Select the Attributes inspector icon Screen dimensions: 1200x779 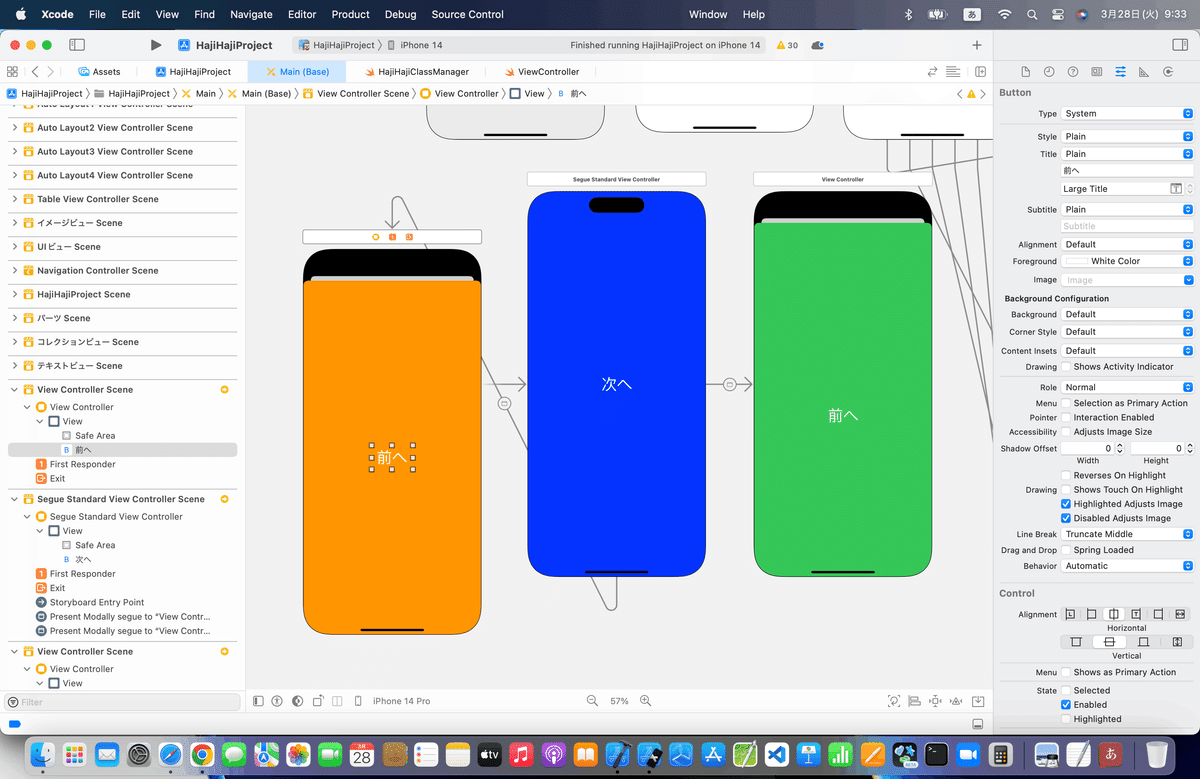click(1120, 72)
